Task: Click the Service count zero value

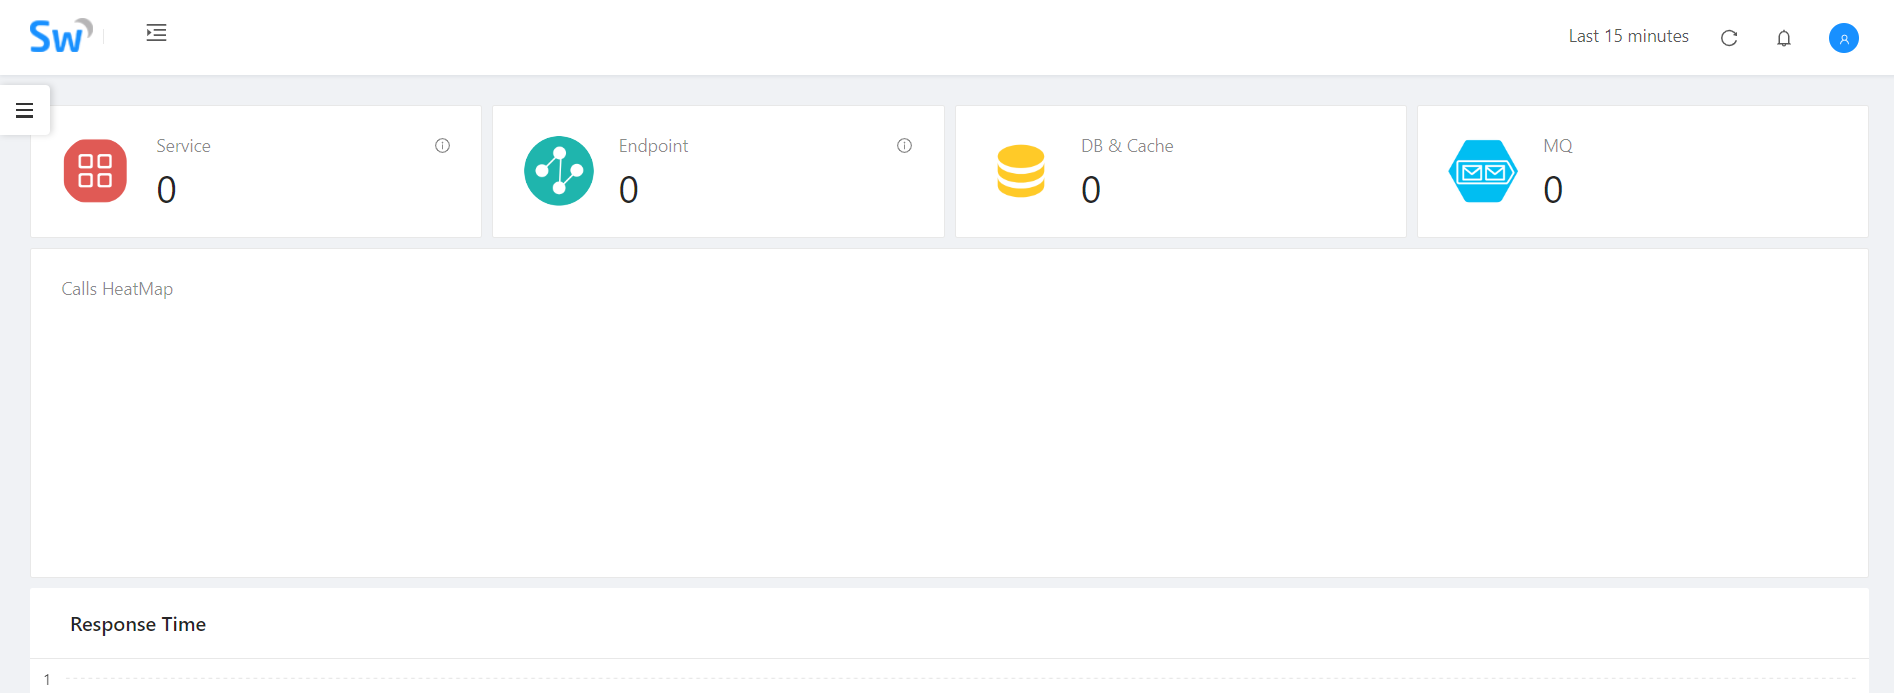Action: [x=166, y=189]
